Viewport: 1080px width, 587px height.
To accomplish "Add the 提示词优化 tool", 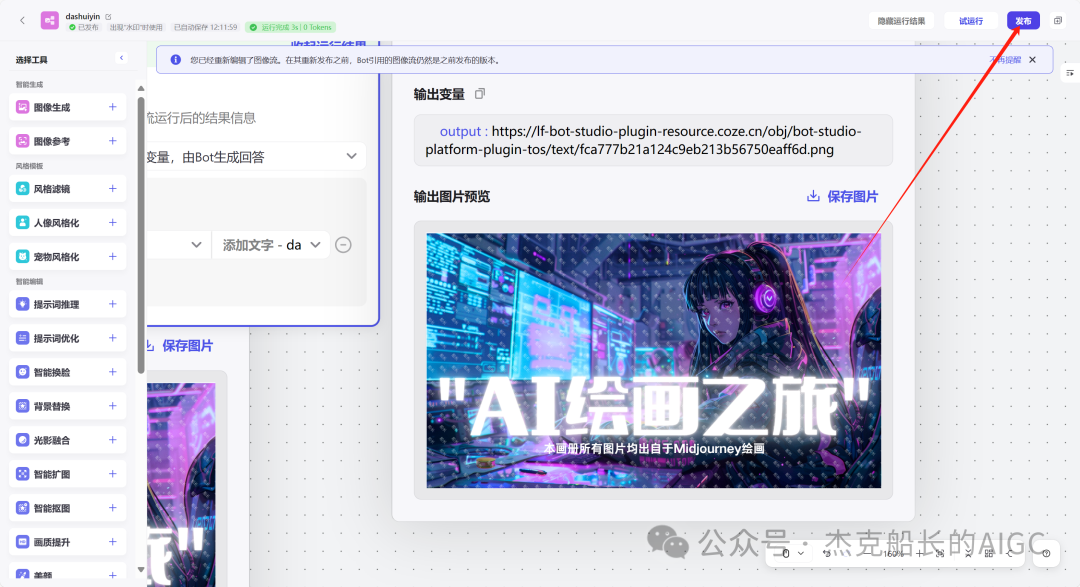I will [x=112, y=338].
